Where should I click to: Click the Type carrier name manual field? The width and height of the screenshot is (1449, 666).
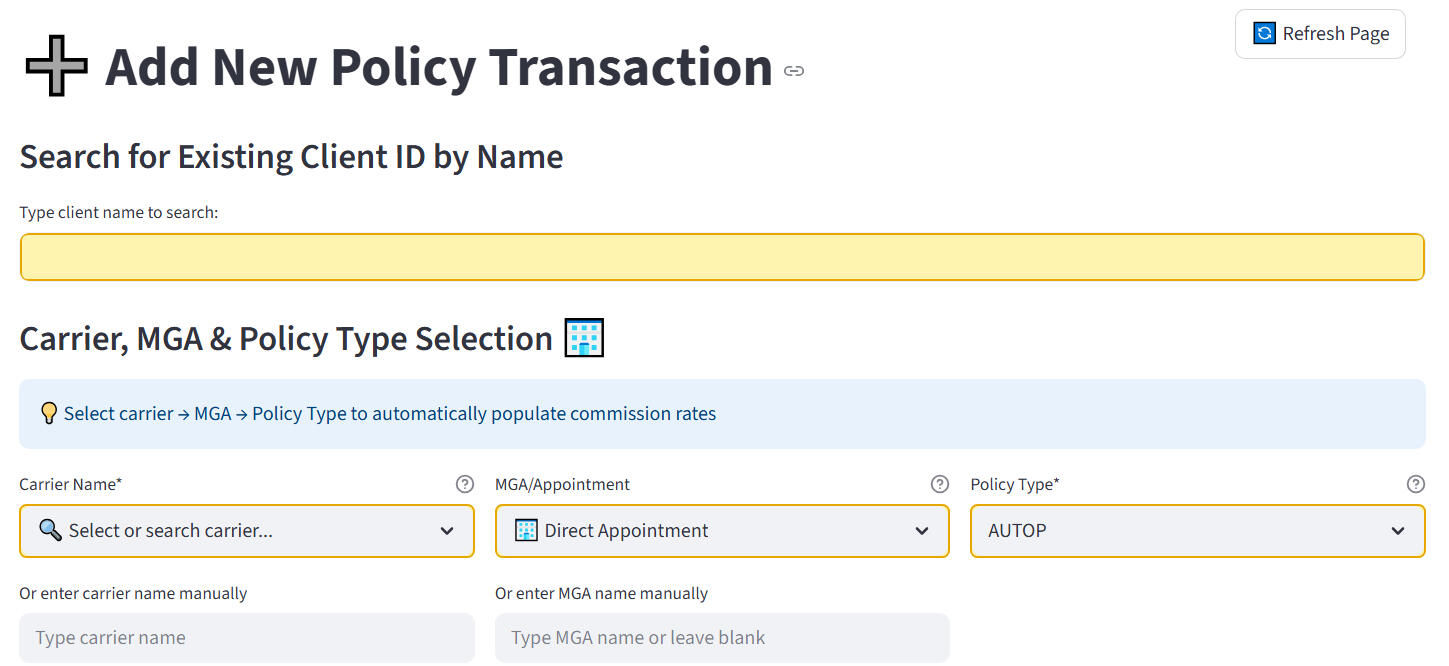(x=246, y=637)
